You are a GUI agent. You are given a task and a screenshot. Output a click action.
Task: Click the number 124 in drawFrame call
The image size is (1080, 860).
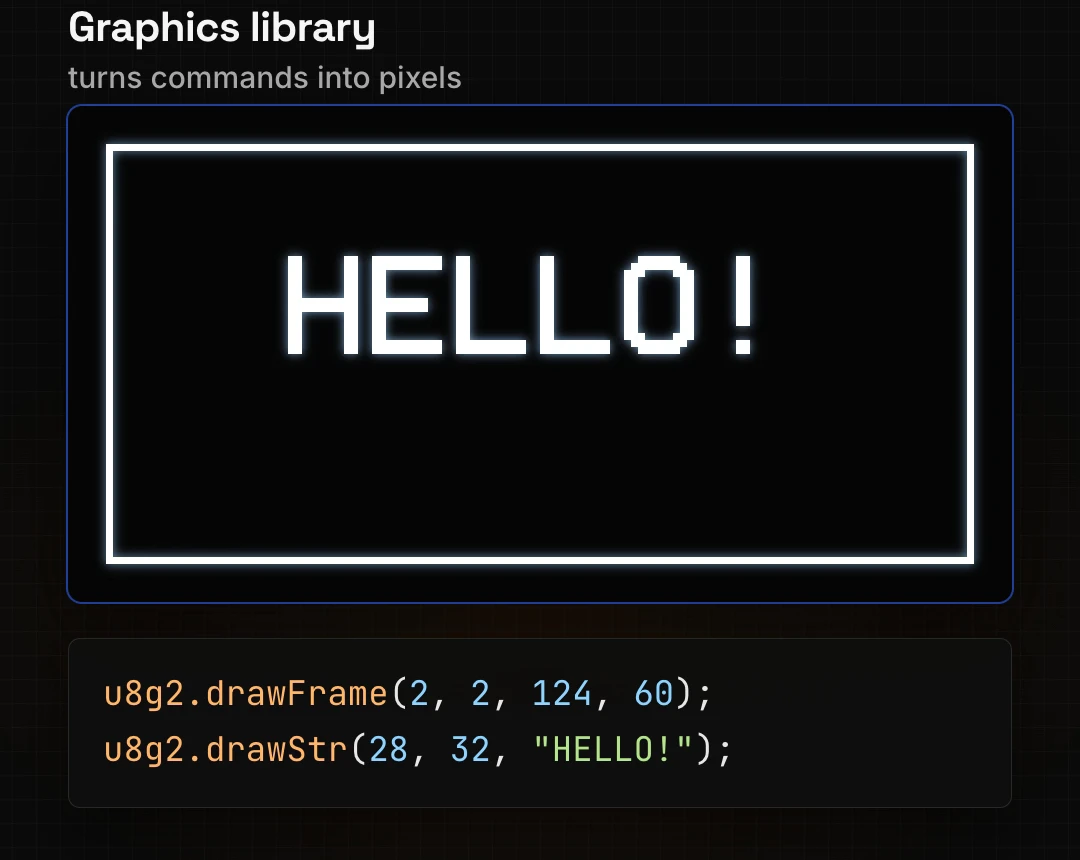tap(561, 693)
